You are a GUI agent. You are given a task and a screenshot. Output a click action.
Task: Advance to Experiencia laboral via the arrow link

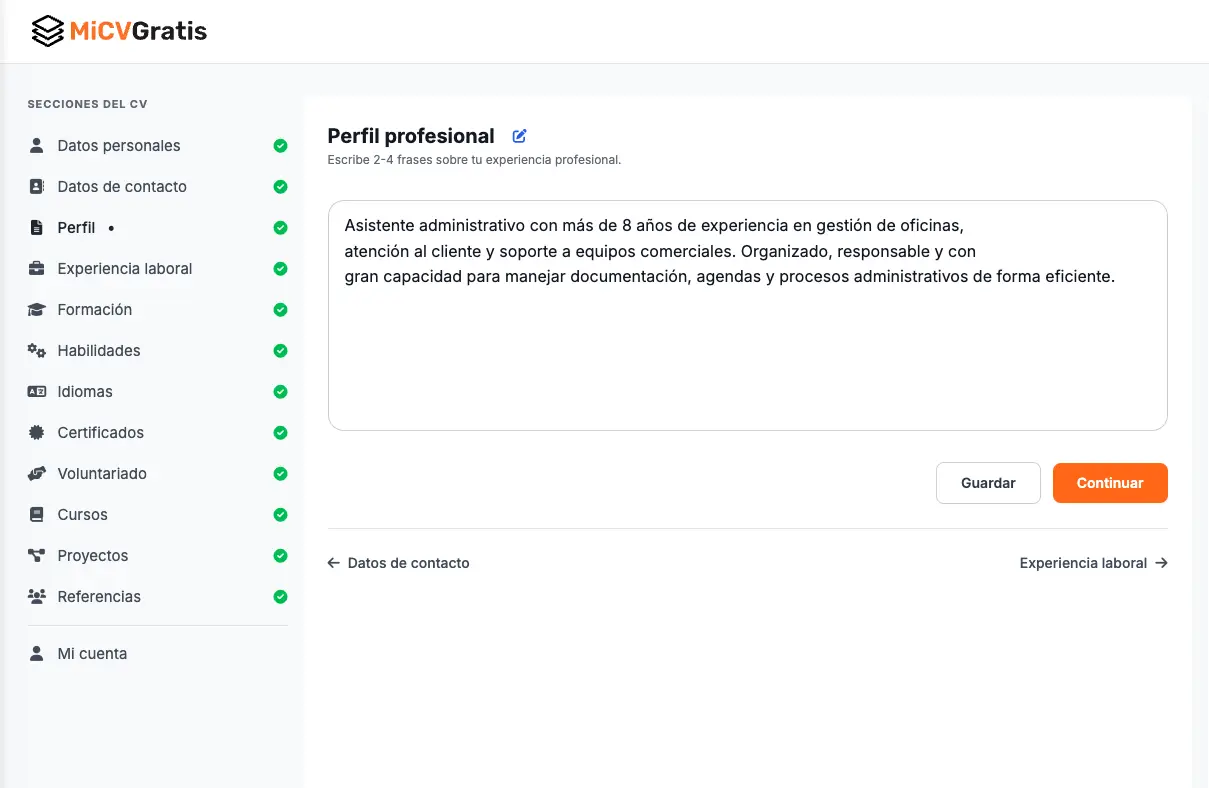[1093, 563]
